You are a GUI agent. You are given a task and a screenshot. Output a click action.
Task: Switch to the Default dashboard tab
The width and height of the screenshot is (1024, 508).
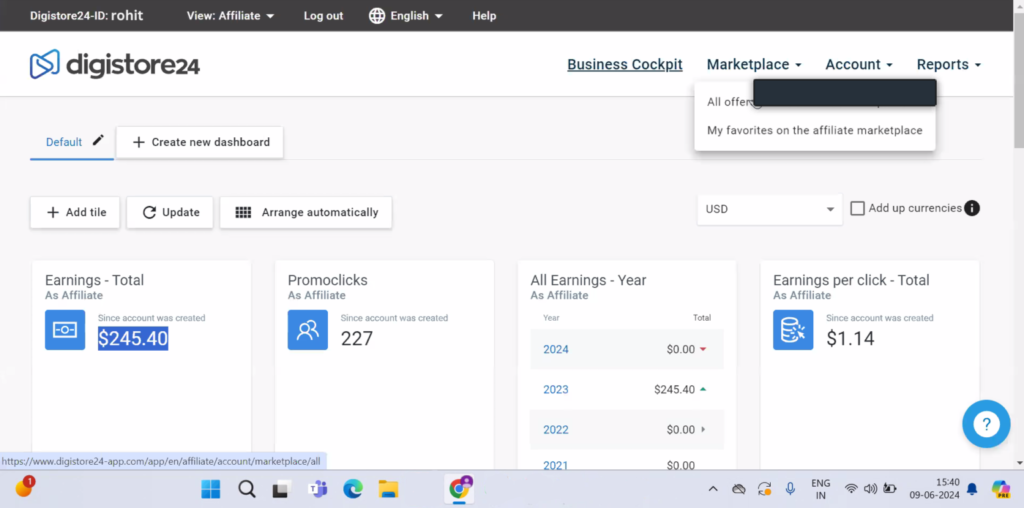[64, 142]
